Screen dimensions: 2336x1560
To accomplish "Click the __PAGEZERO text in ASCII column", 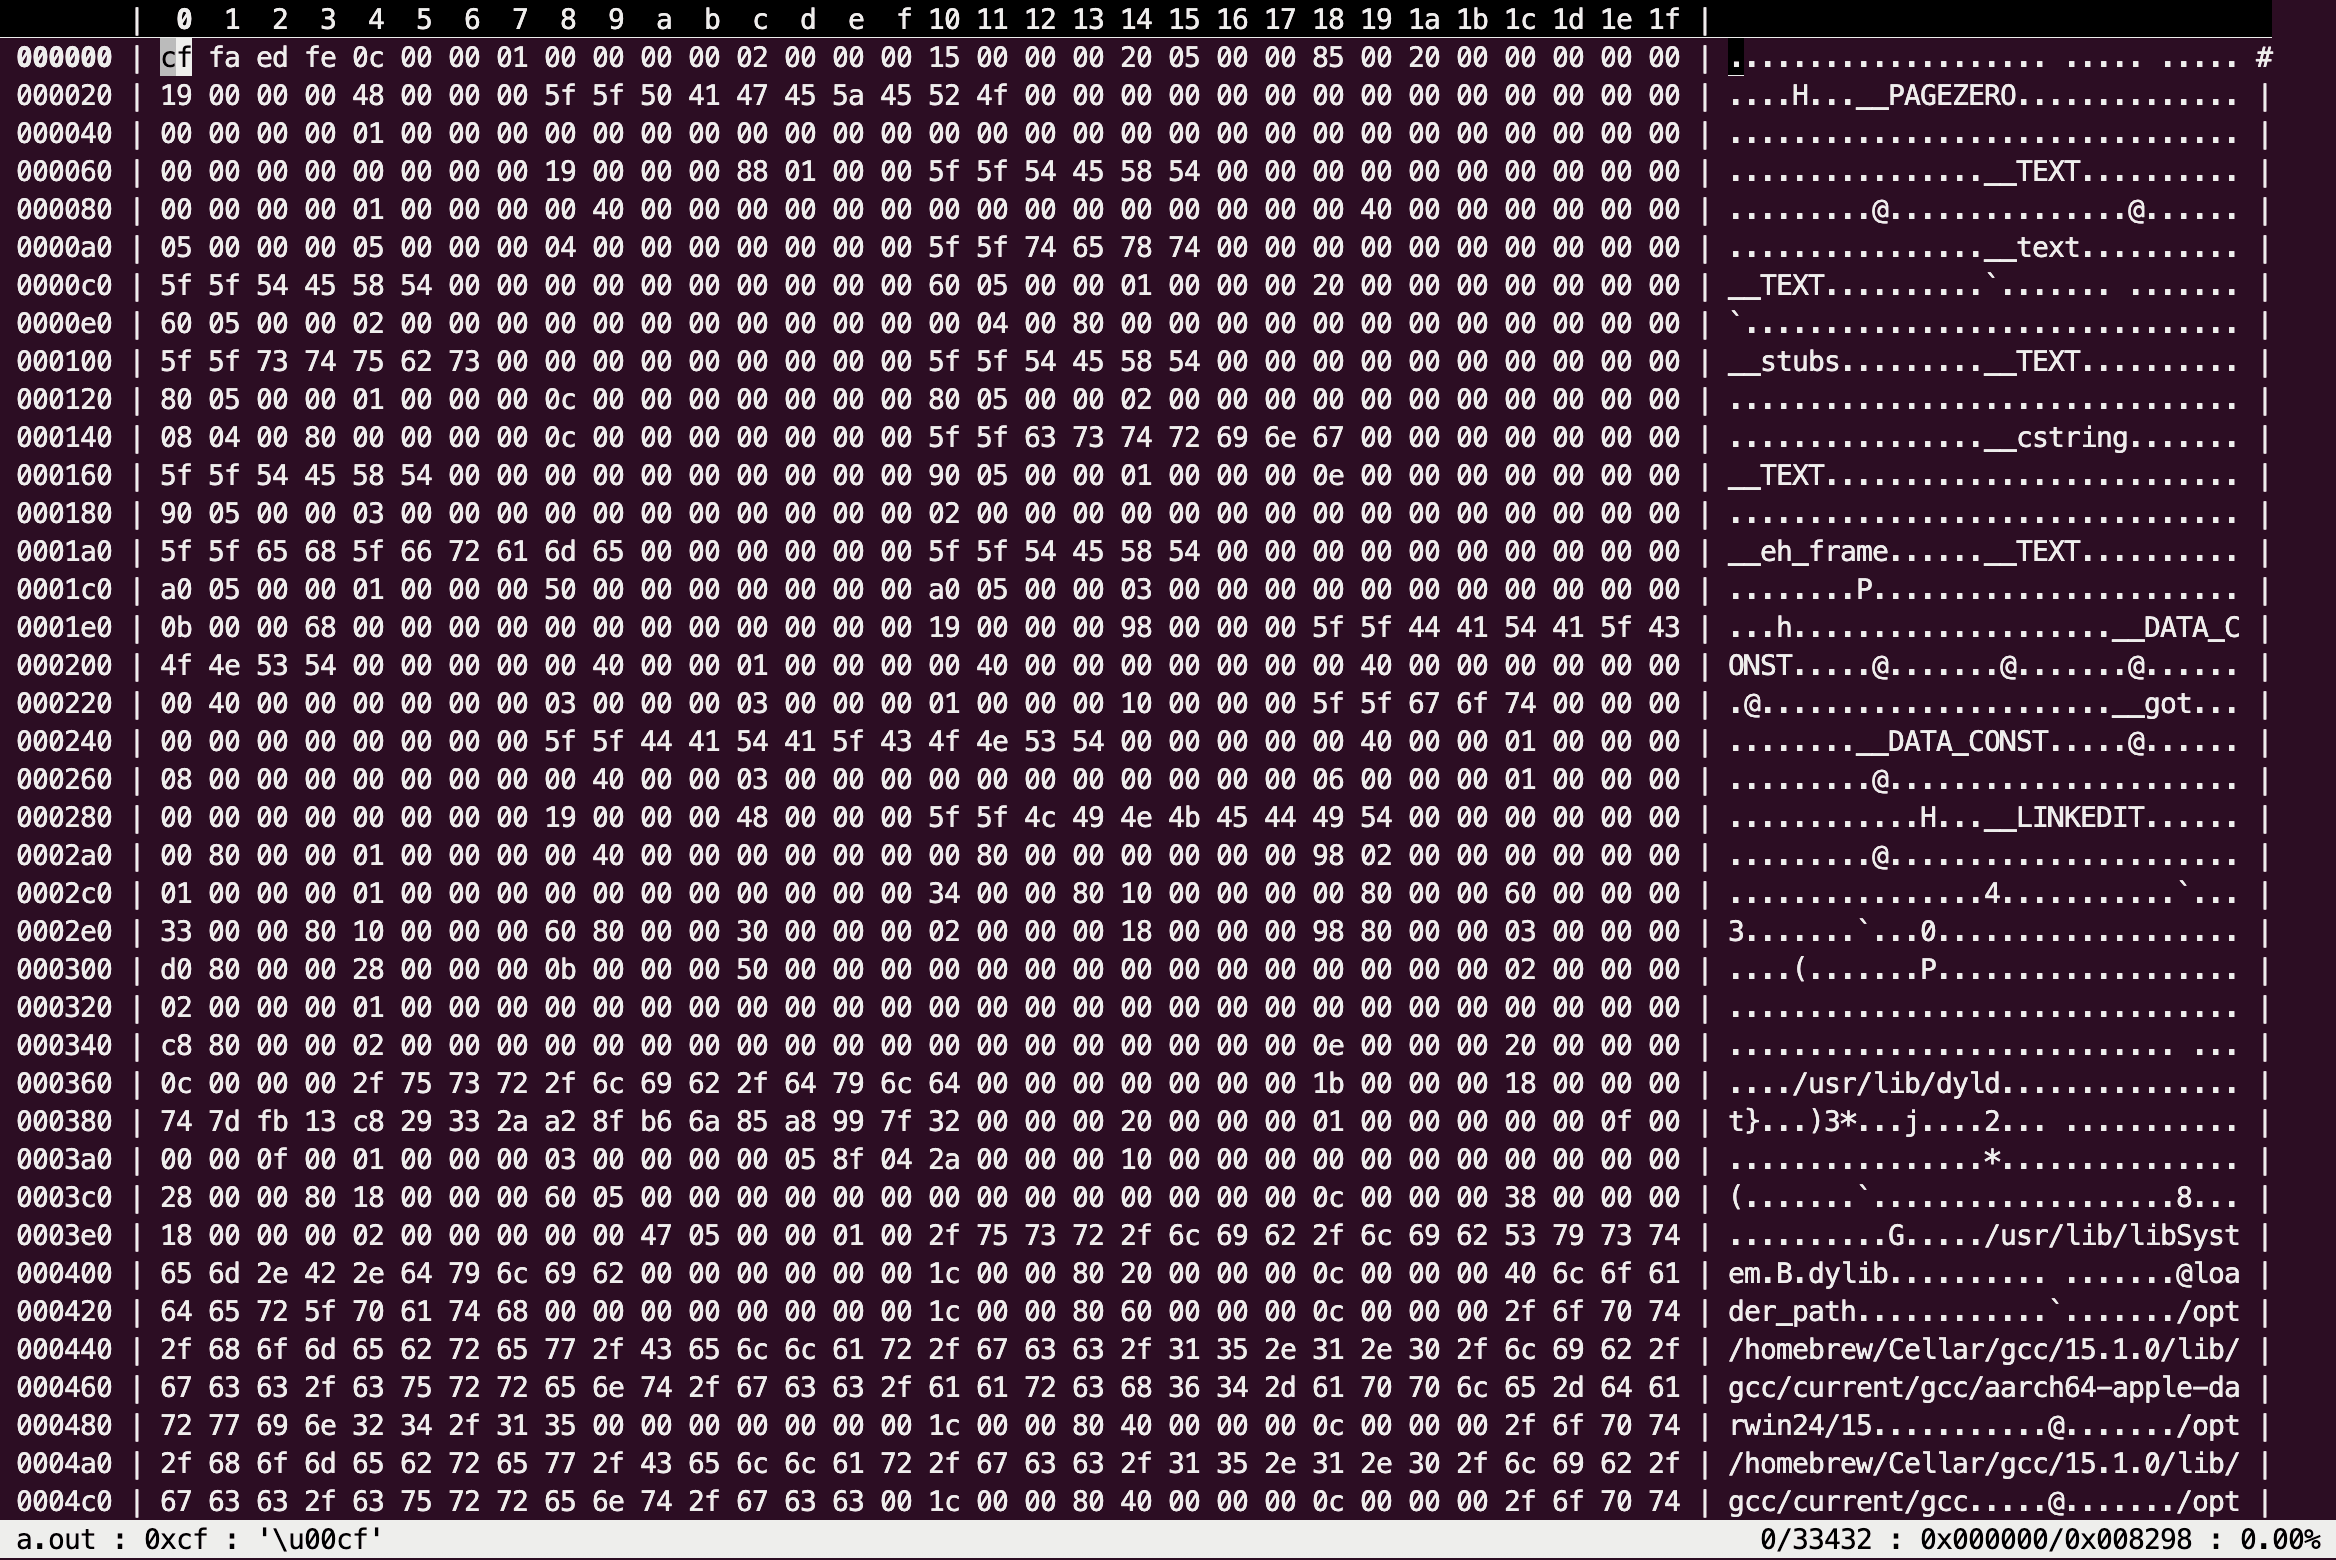I will [x=1935, y=96].
